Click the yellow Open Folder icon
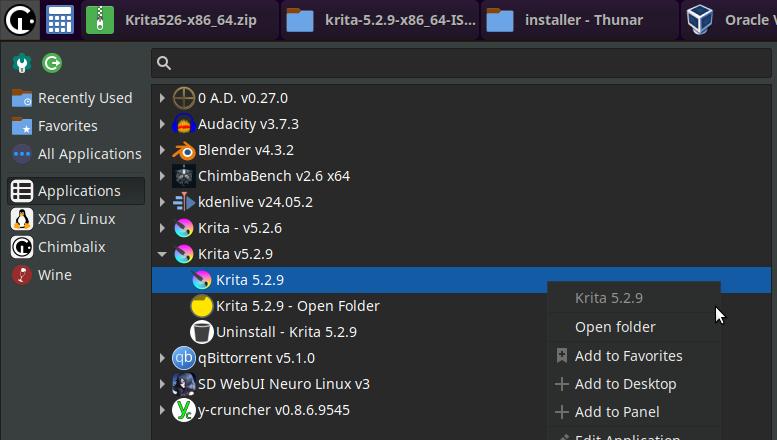This screenshot has width=777, height=440. coord(202,306)
